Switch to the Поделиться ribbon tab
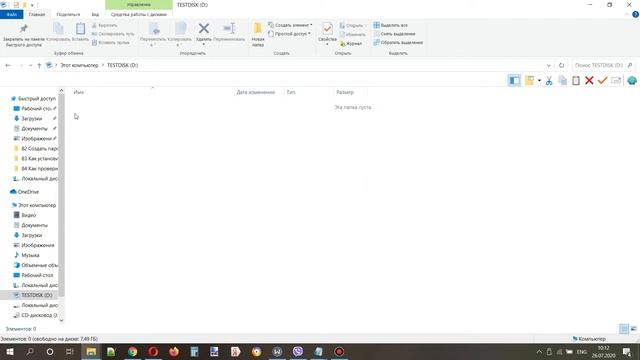Screen dimensions: 640x360 point(68,14)
